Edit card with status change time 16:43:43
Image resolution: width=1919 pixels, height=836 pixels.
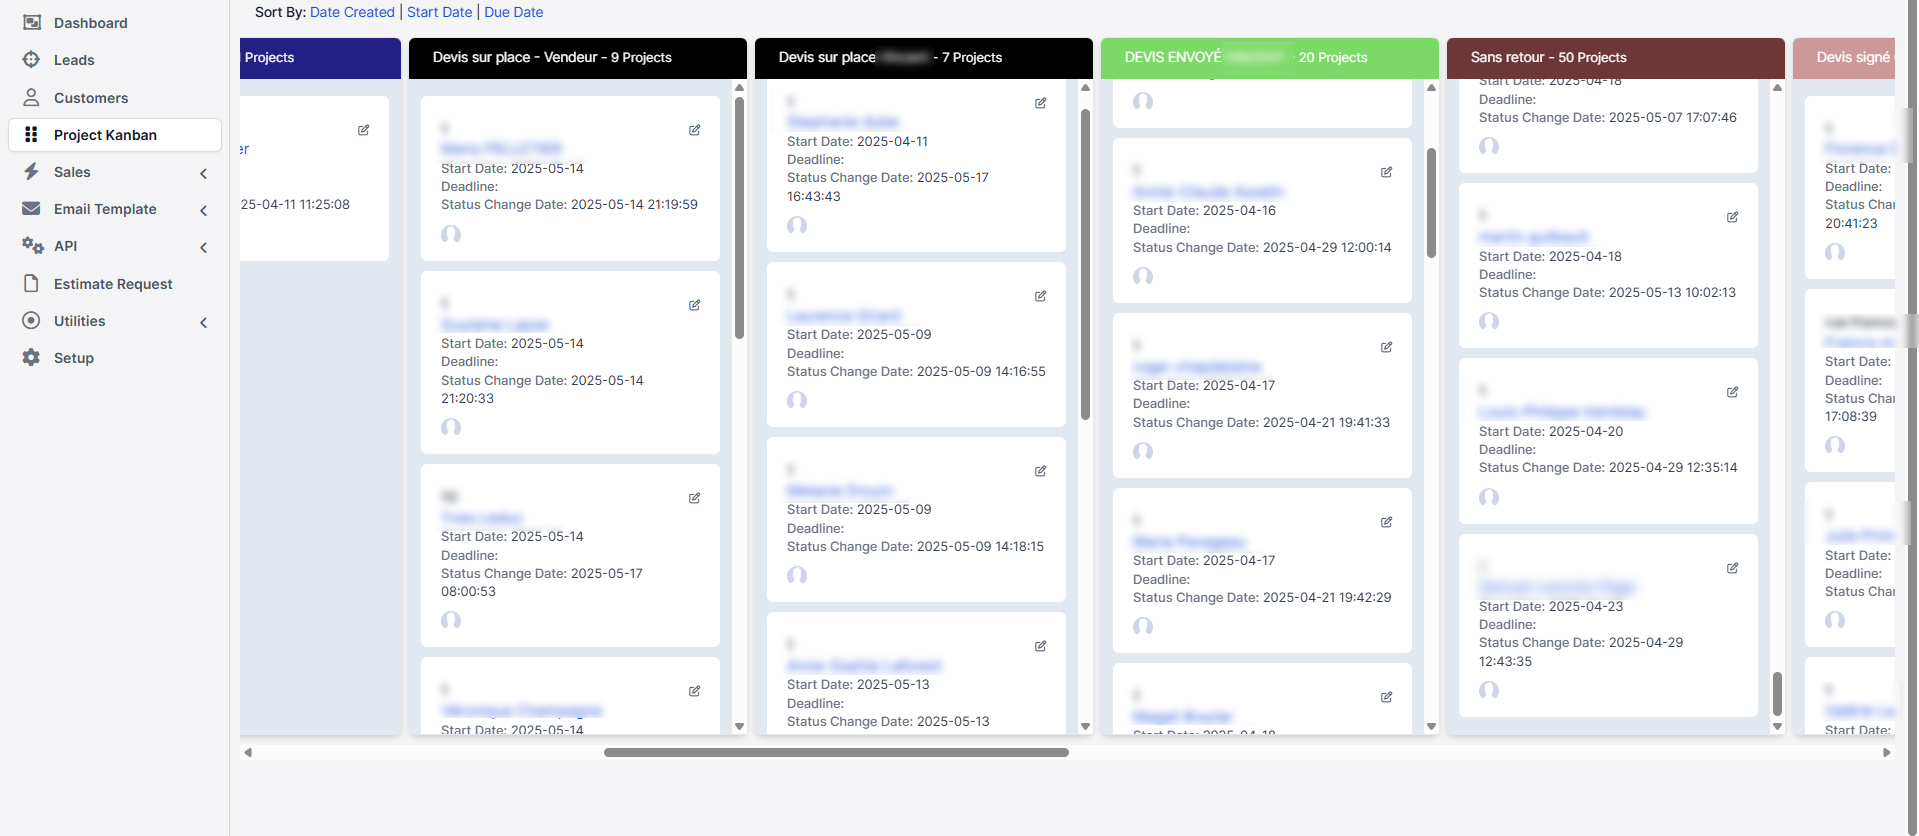tap(1041, 103)
